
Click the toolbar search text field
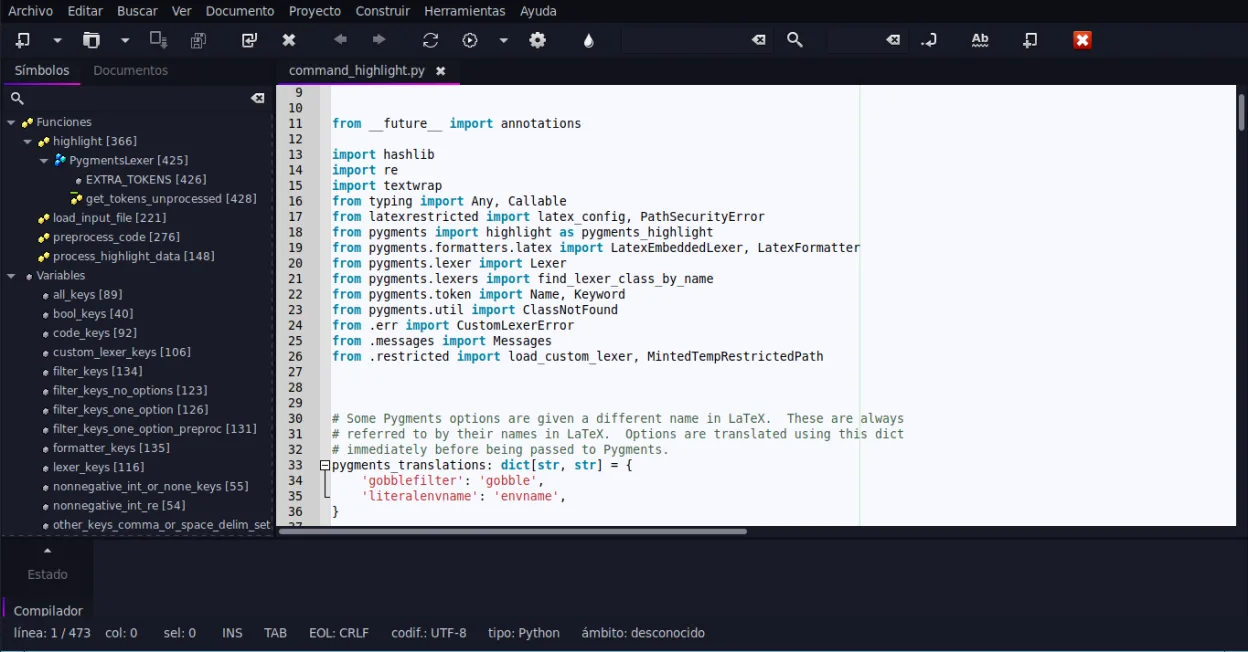click(x=685, y=40)
